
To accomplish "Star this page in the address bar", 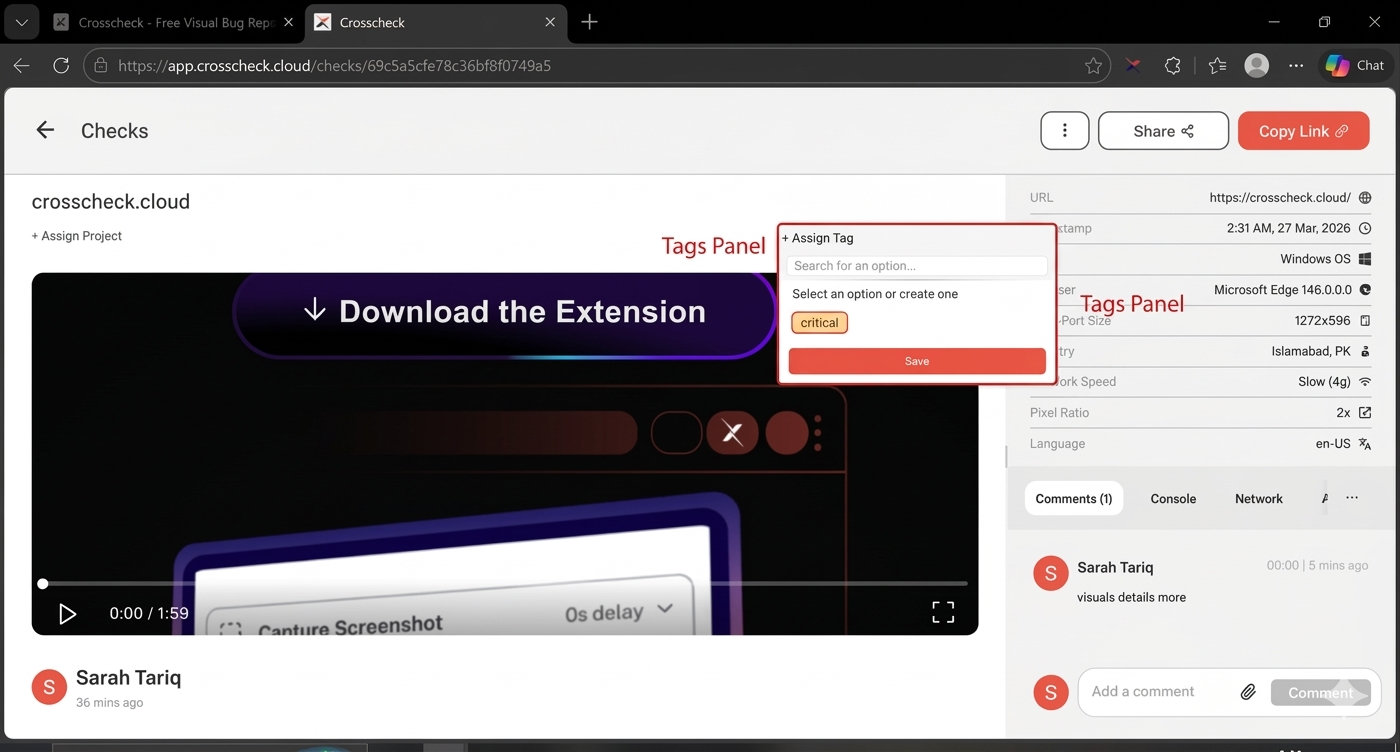I will click(1093, 65).
